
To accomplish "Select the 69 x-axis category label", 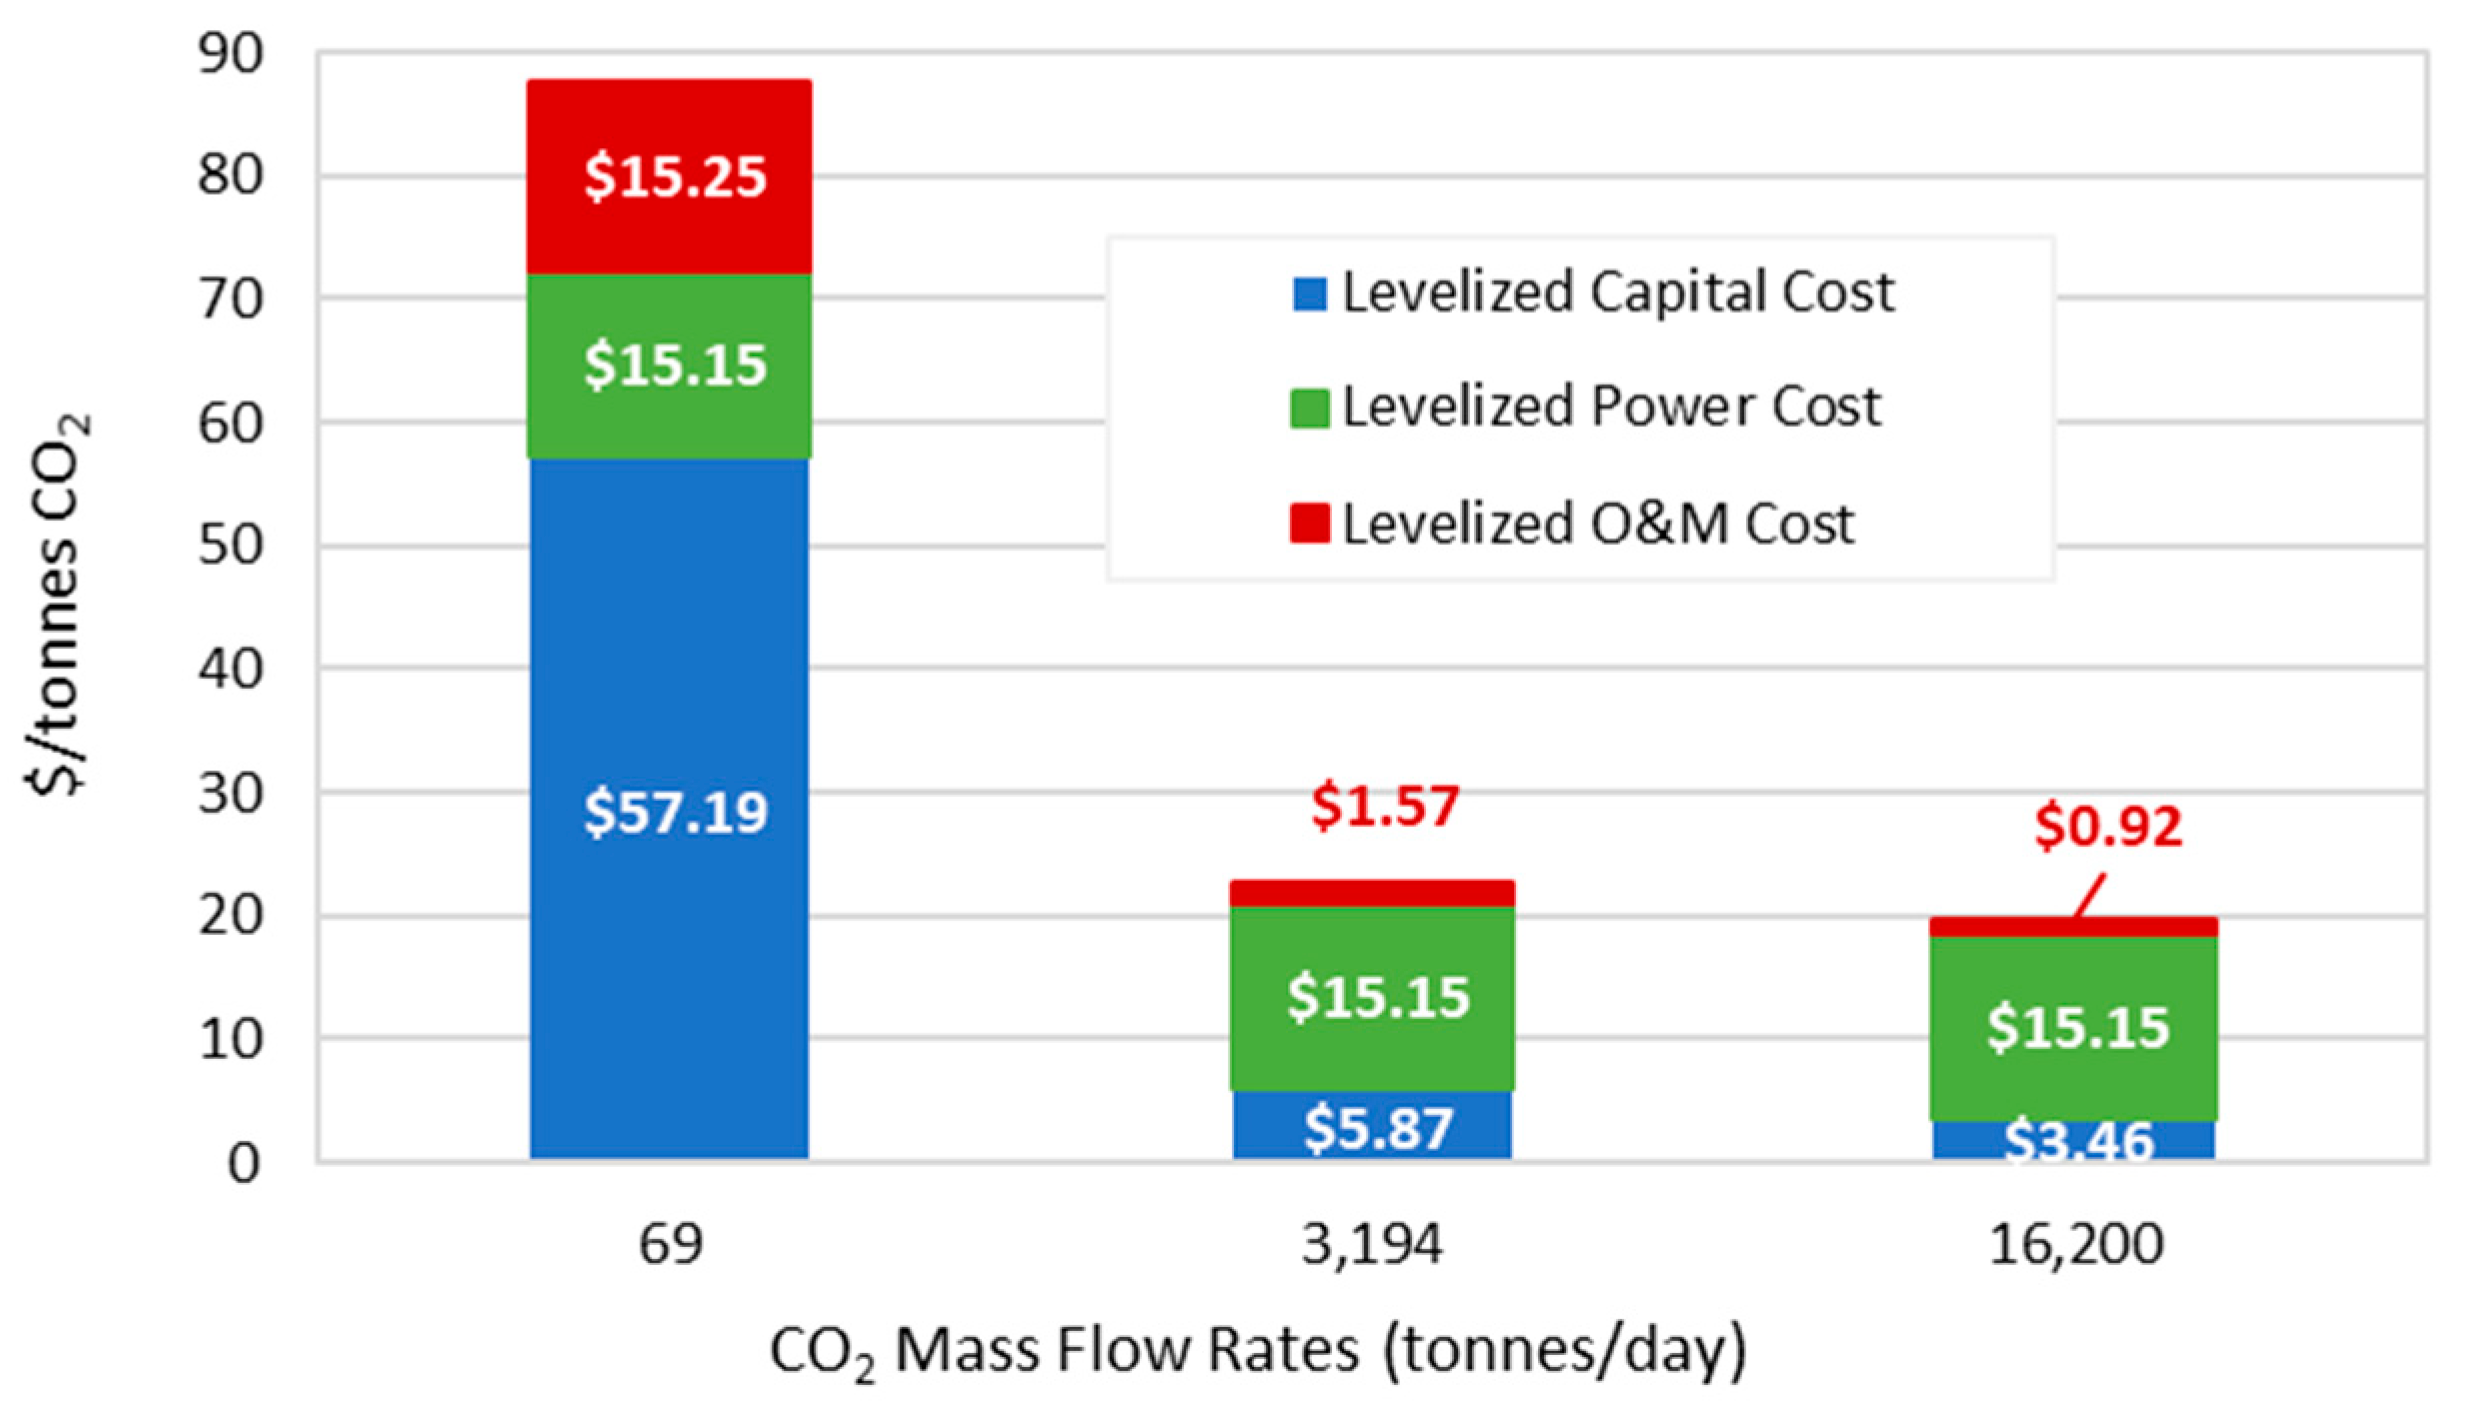I will pos(670,1245).
